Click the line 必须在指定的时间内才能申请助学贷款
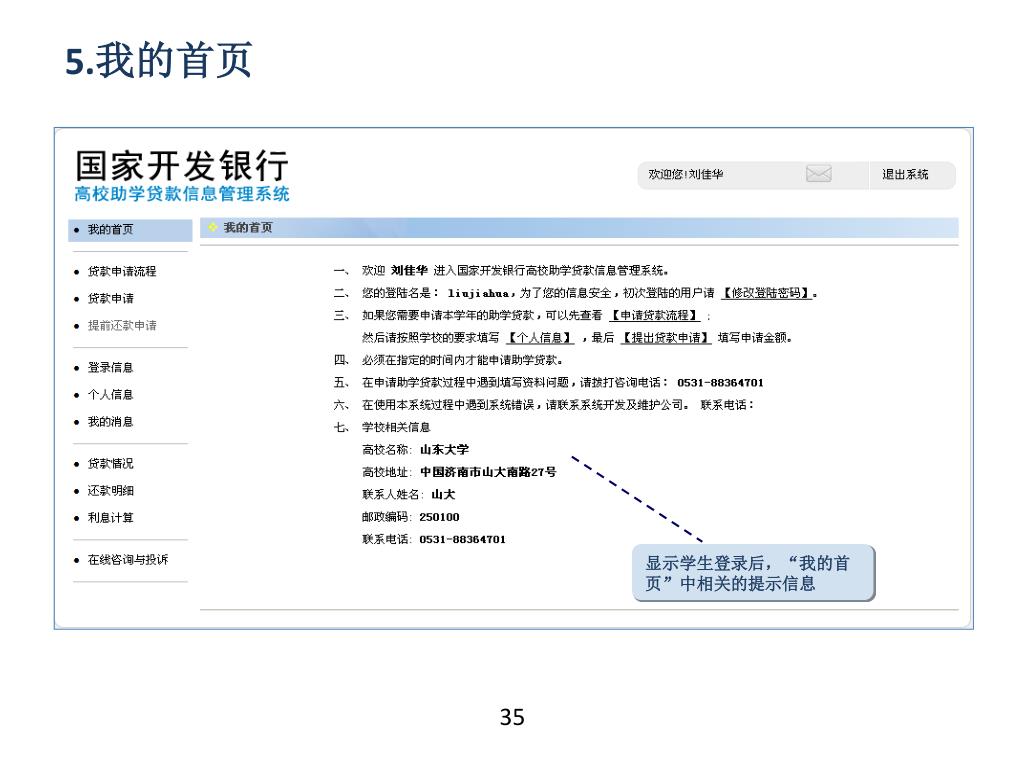The image size is (1024, 768). pyautogui.click(x=462, y=360)
